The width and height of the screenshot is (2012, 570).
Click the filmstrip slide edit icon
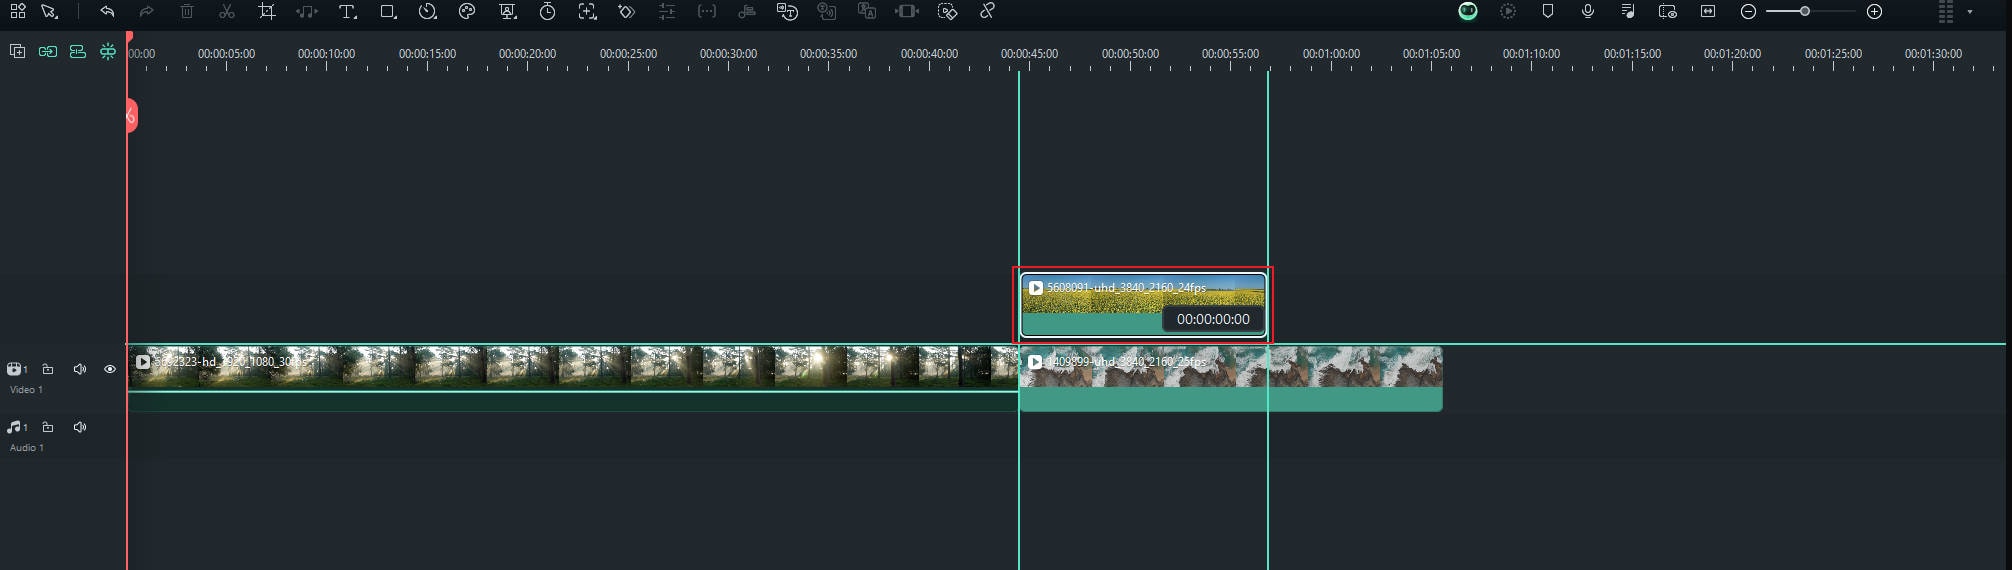pos(907,11)
